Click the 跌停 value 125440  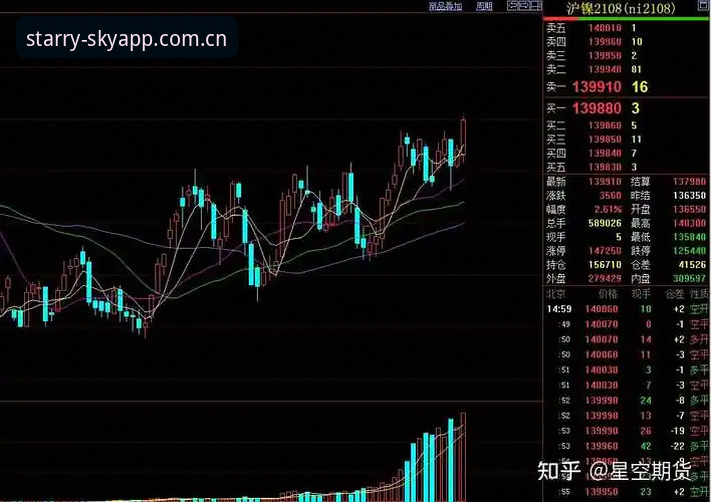pos(689,251)
